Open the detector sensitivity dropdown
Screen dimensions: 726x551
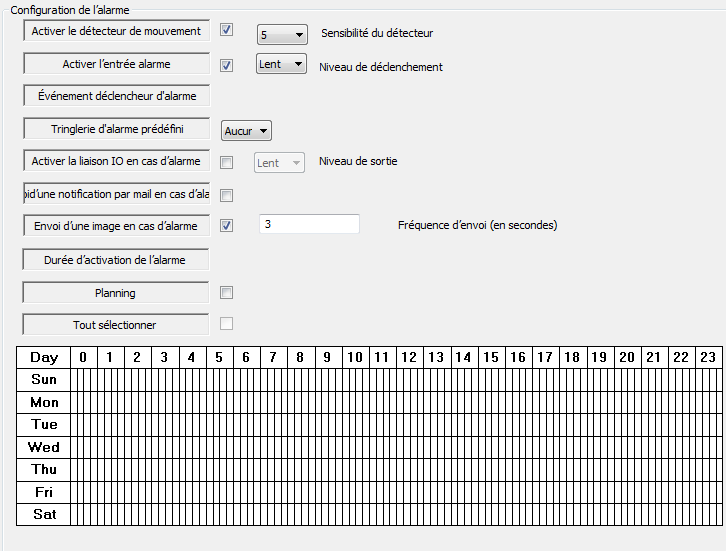282,34
